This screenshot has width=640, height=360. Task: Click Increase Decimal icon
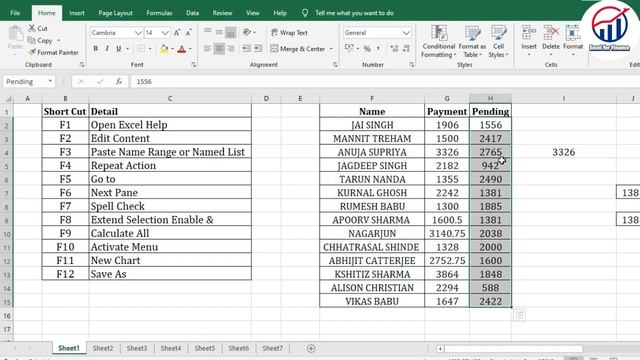[394, 49]
